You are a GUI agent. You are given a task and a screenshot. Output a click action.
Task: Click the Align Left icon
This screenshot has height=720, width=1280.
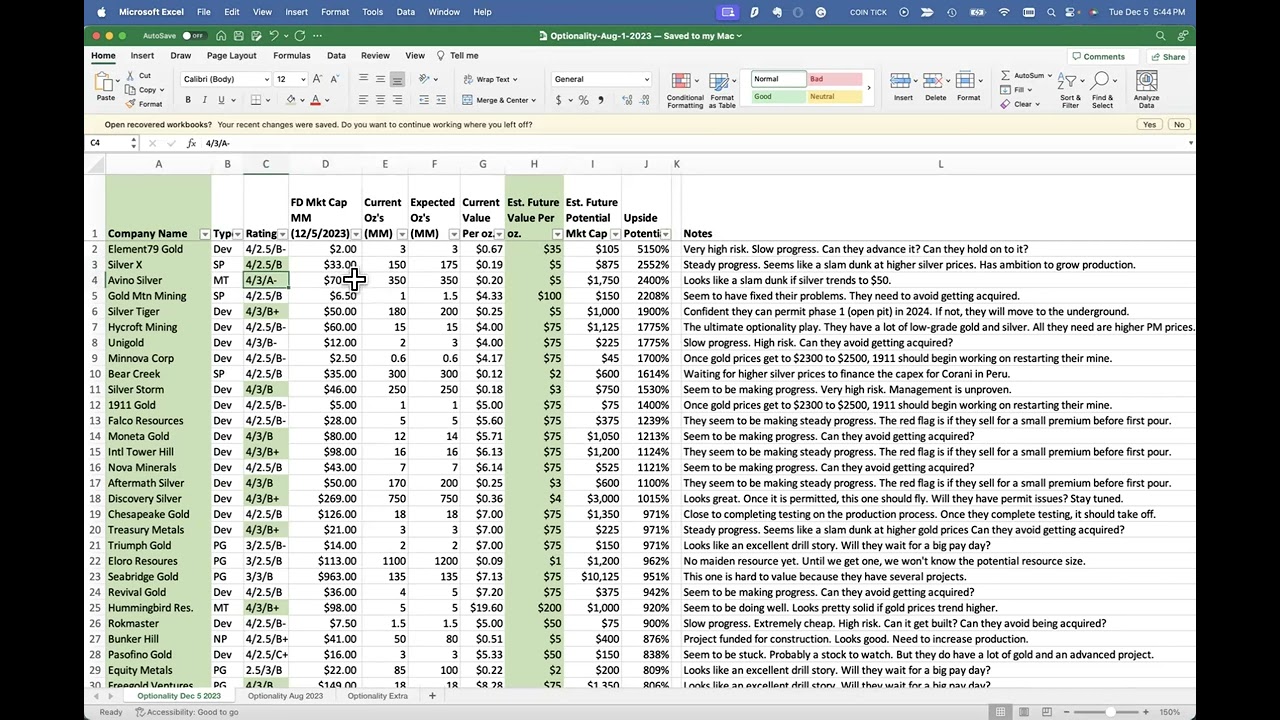(363, 100)
